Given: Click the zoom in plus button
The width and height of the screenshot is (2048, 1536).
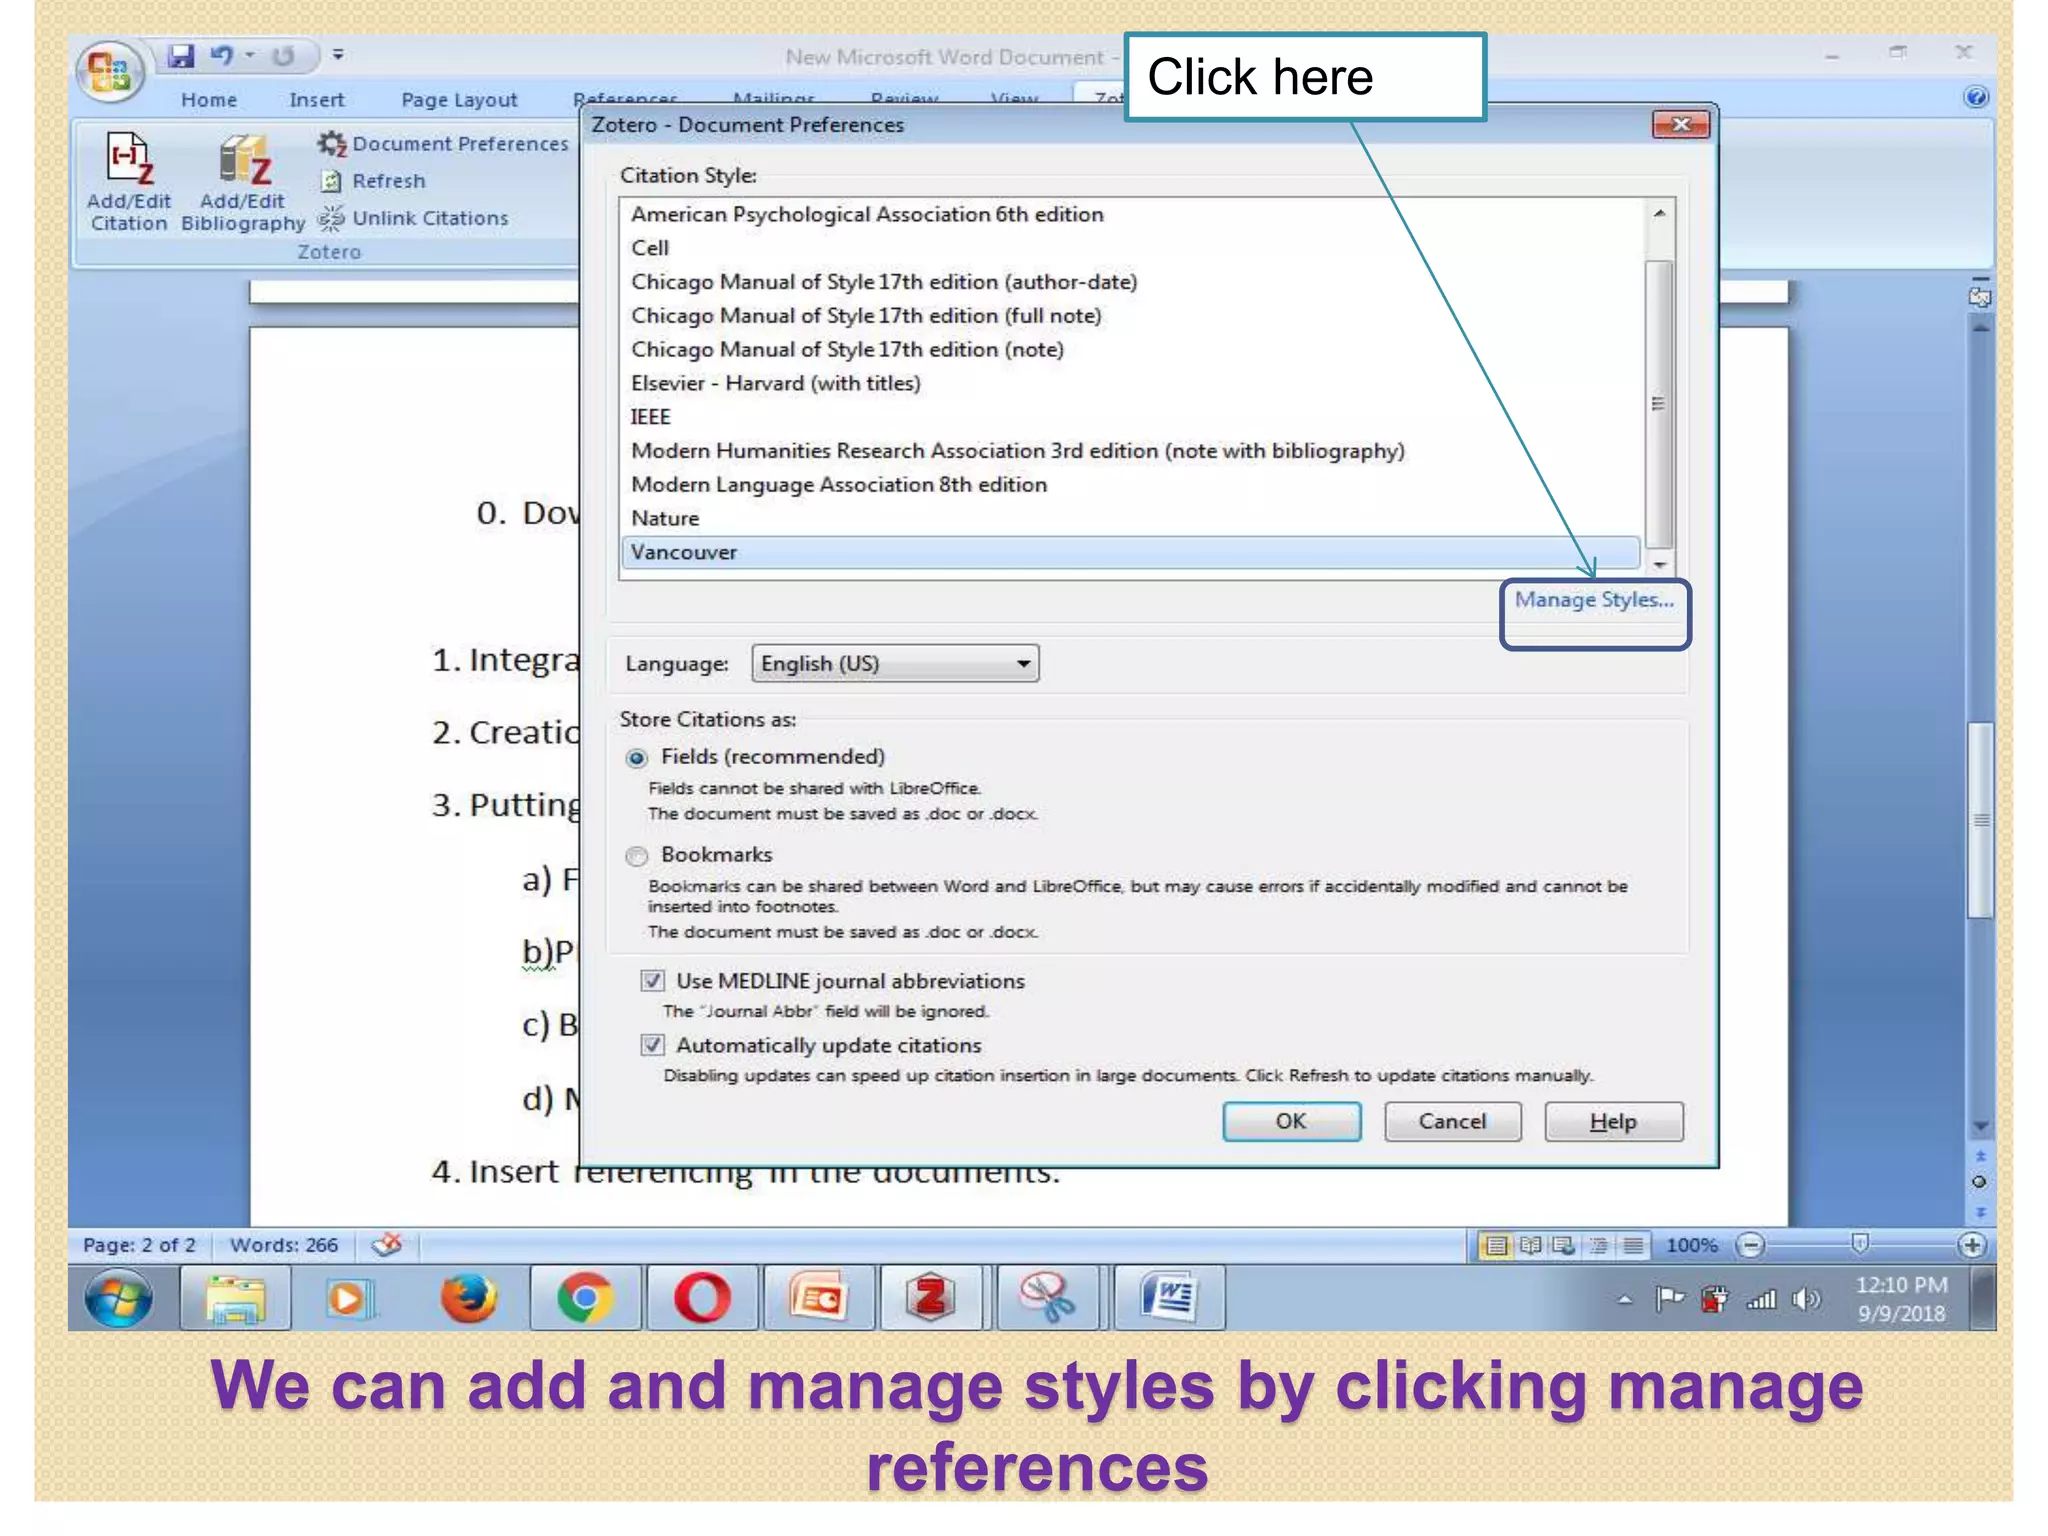Looking at the screenshot, I should pos(1972,1245).
